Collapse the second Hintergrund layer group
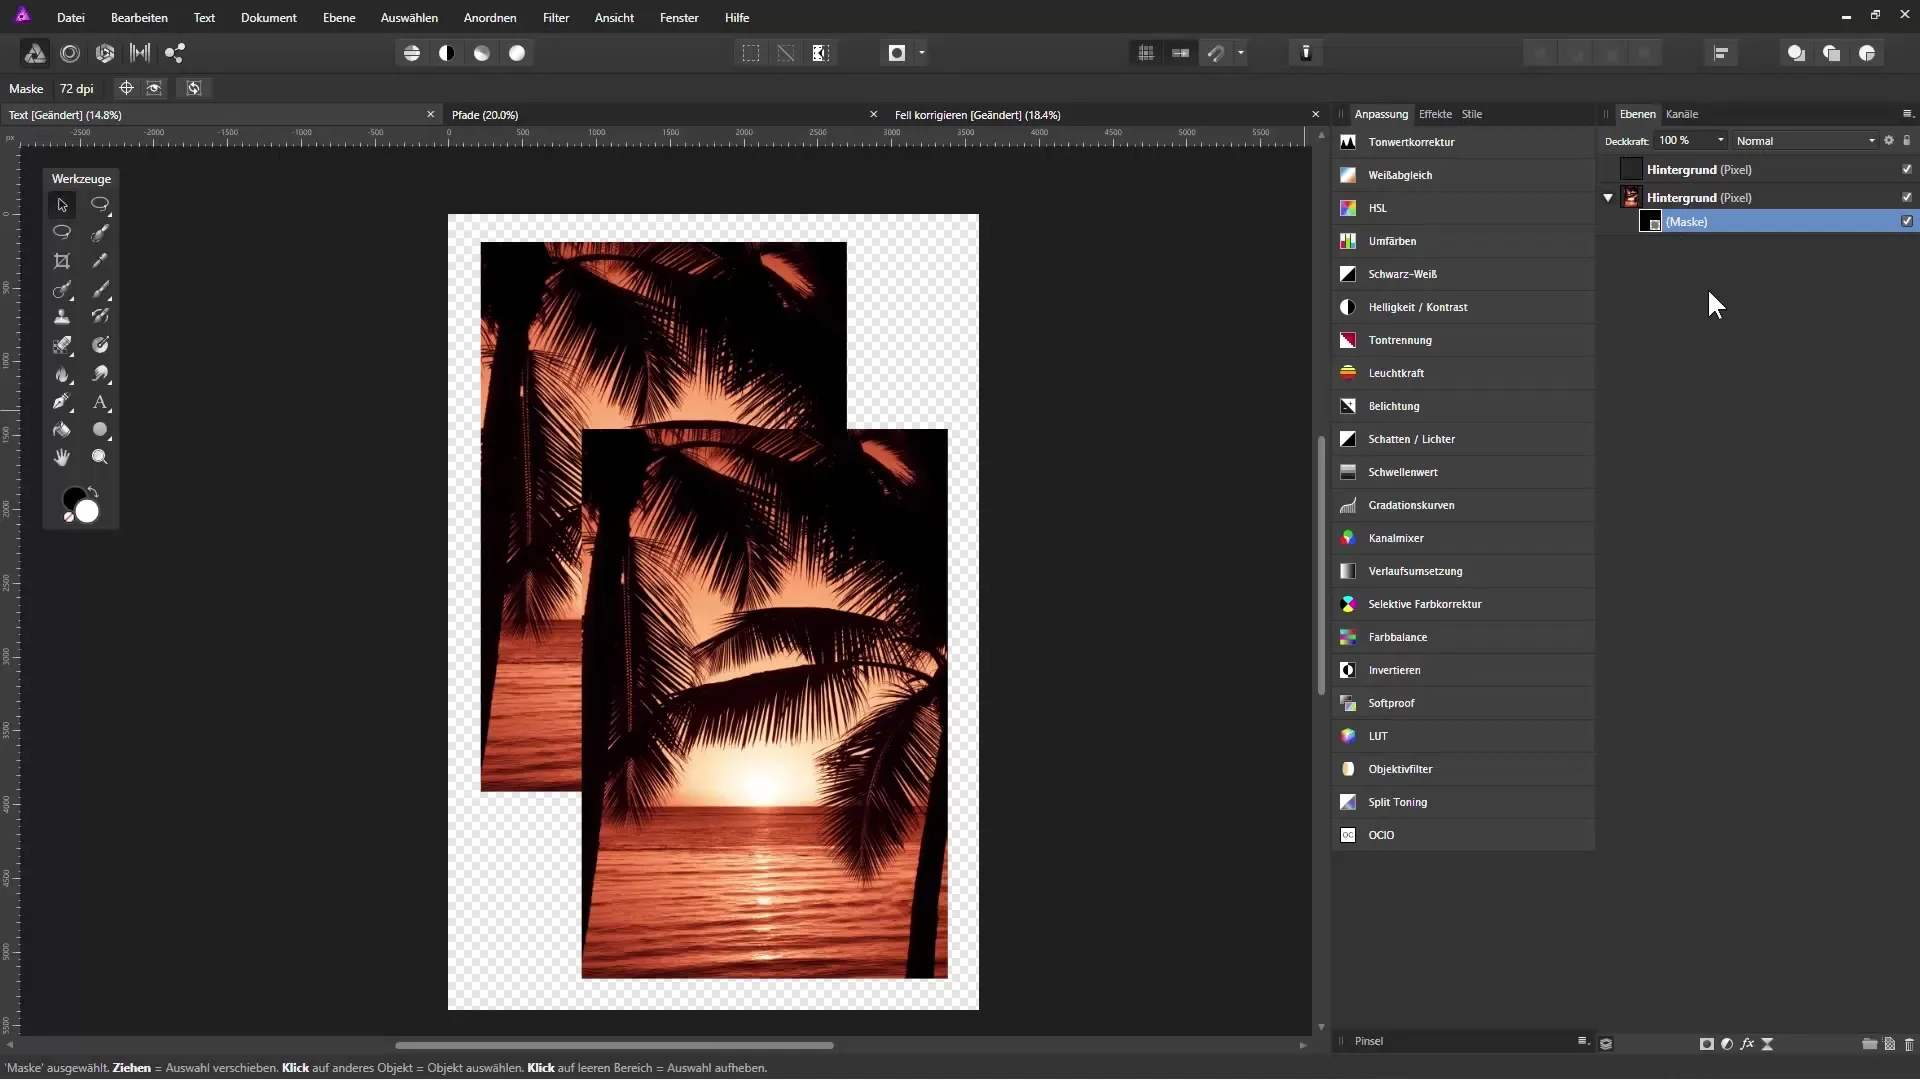This screenshot has width=1920, height=1080. tap(1608, 198)
